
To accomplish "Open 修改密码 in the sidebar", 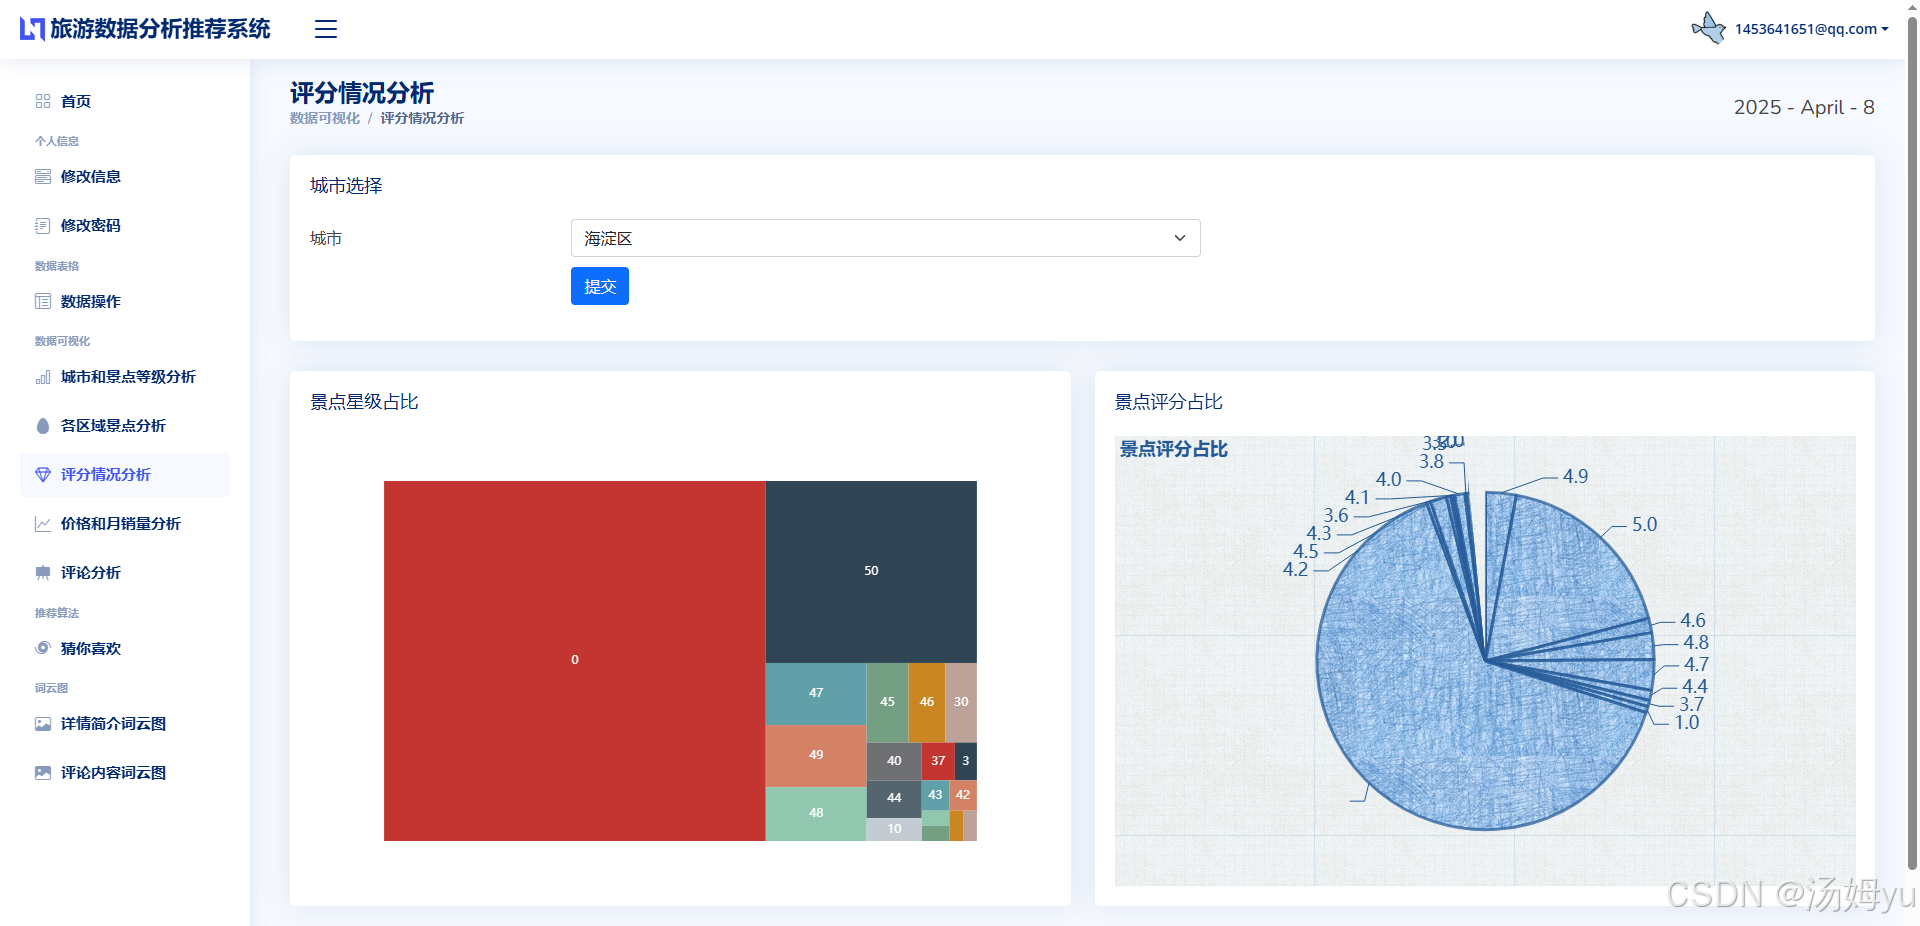I will coord(125,226).
